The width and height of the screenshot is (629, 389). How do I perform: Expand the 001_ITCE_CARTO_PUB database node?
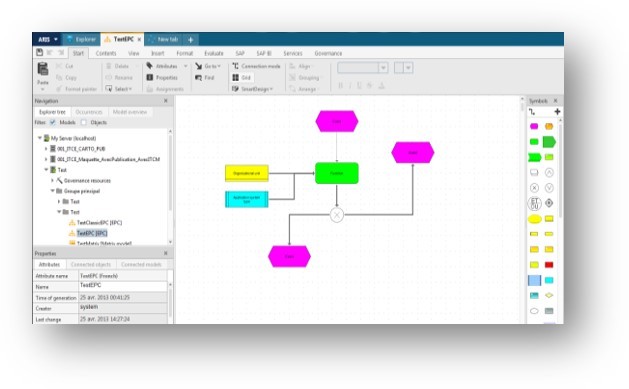46,149
